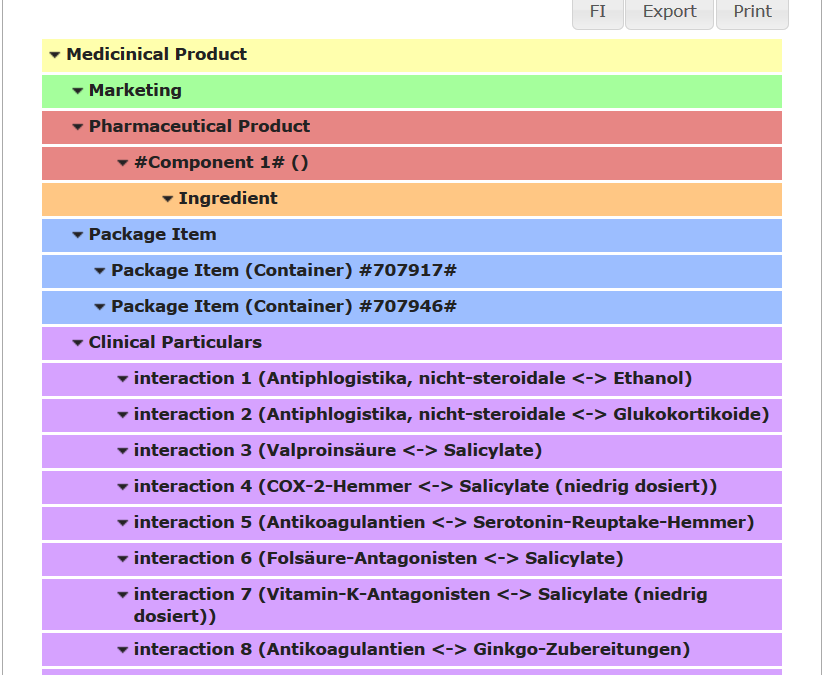822x675 pixels.
Task: Expand the interaction 5 arrow
Action: click(123, 523)
